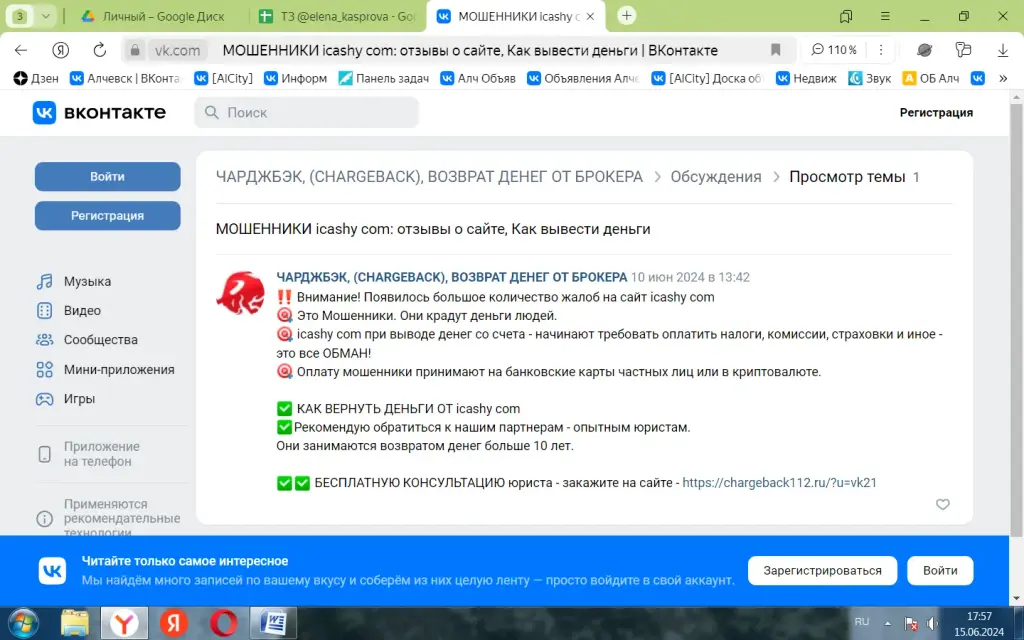Open the chargeback112.ru link in the post
1024x640 pixels.
tap(779, 483)
